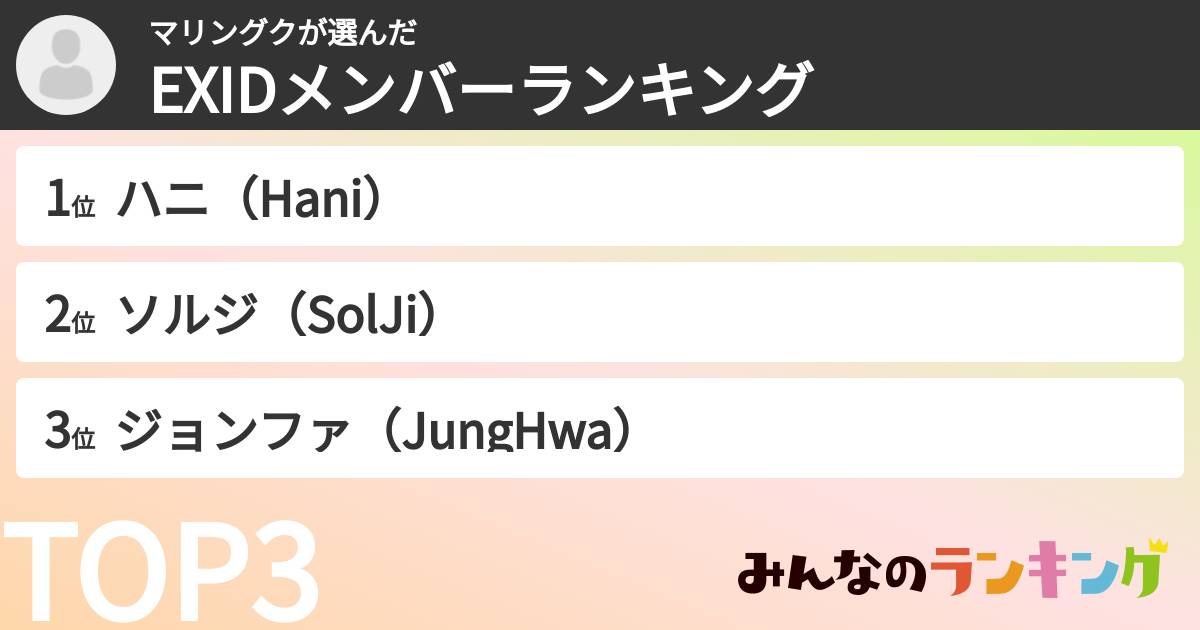
Task: Click the gray user avatar icon
Action: 67,65
